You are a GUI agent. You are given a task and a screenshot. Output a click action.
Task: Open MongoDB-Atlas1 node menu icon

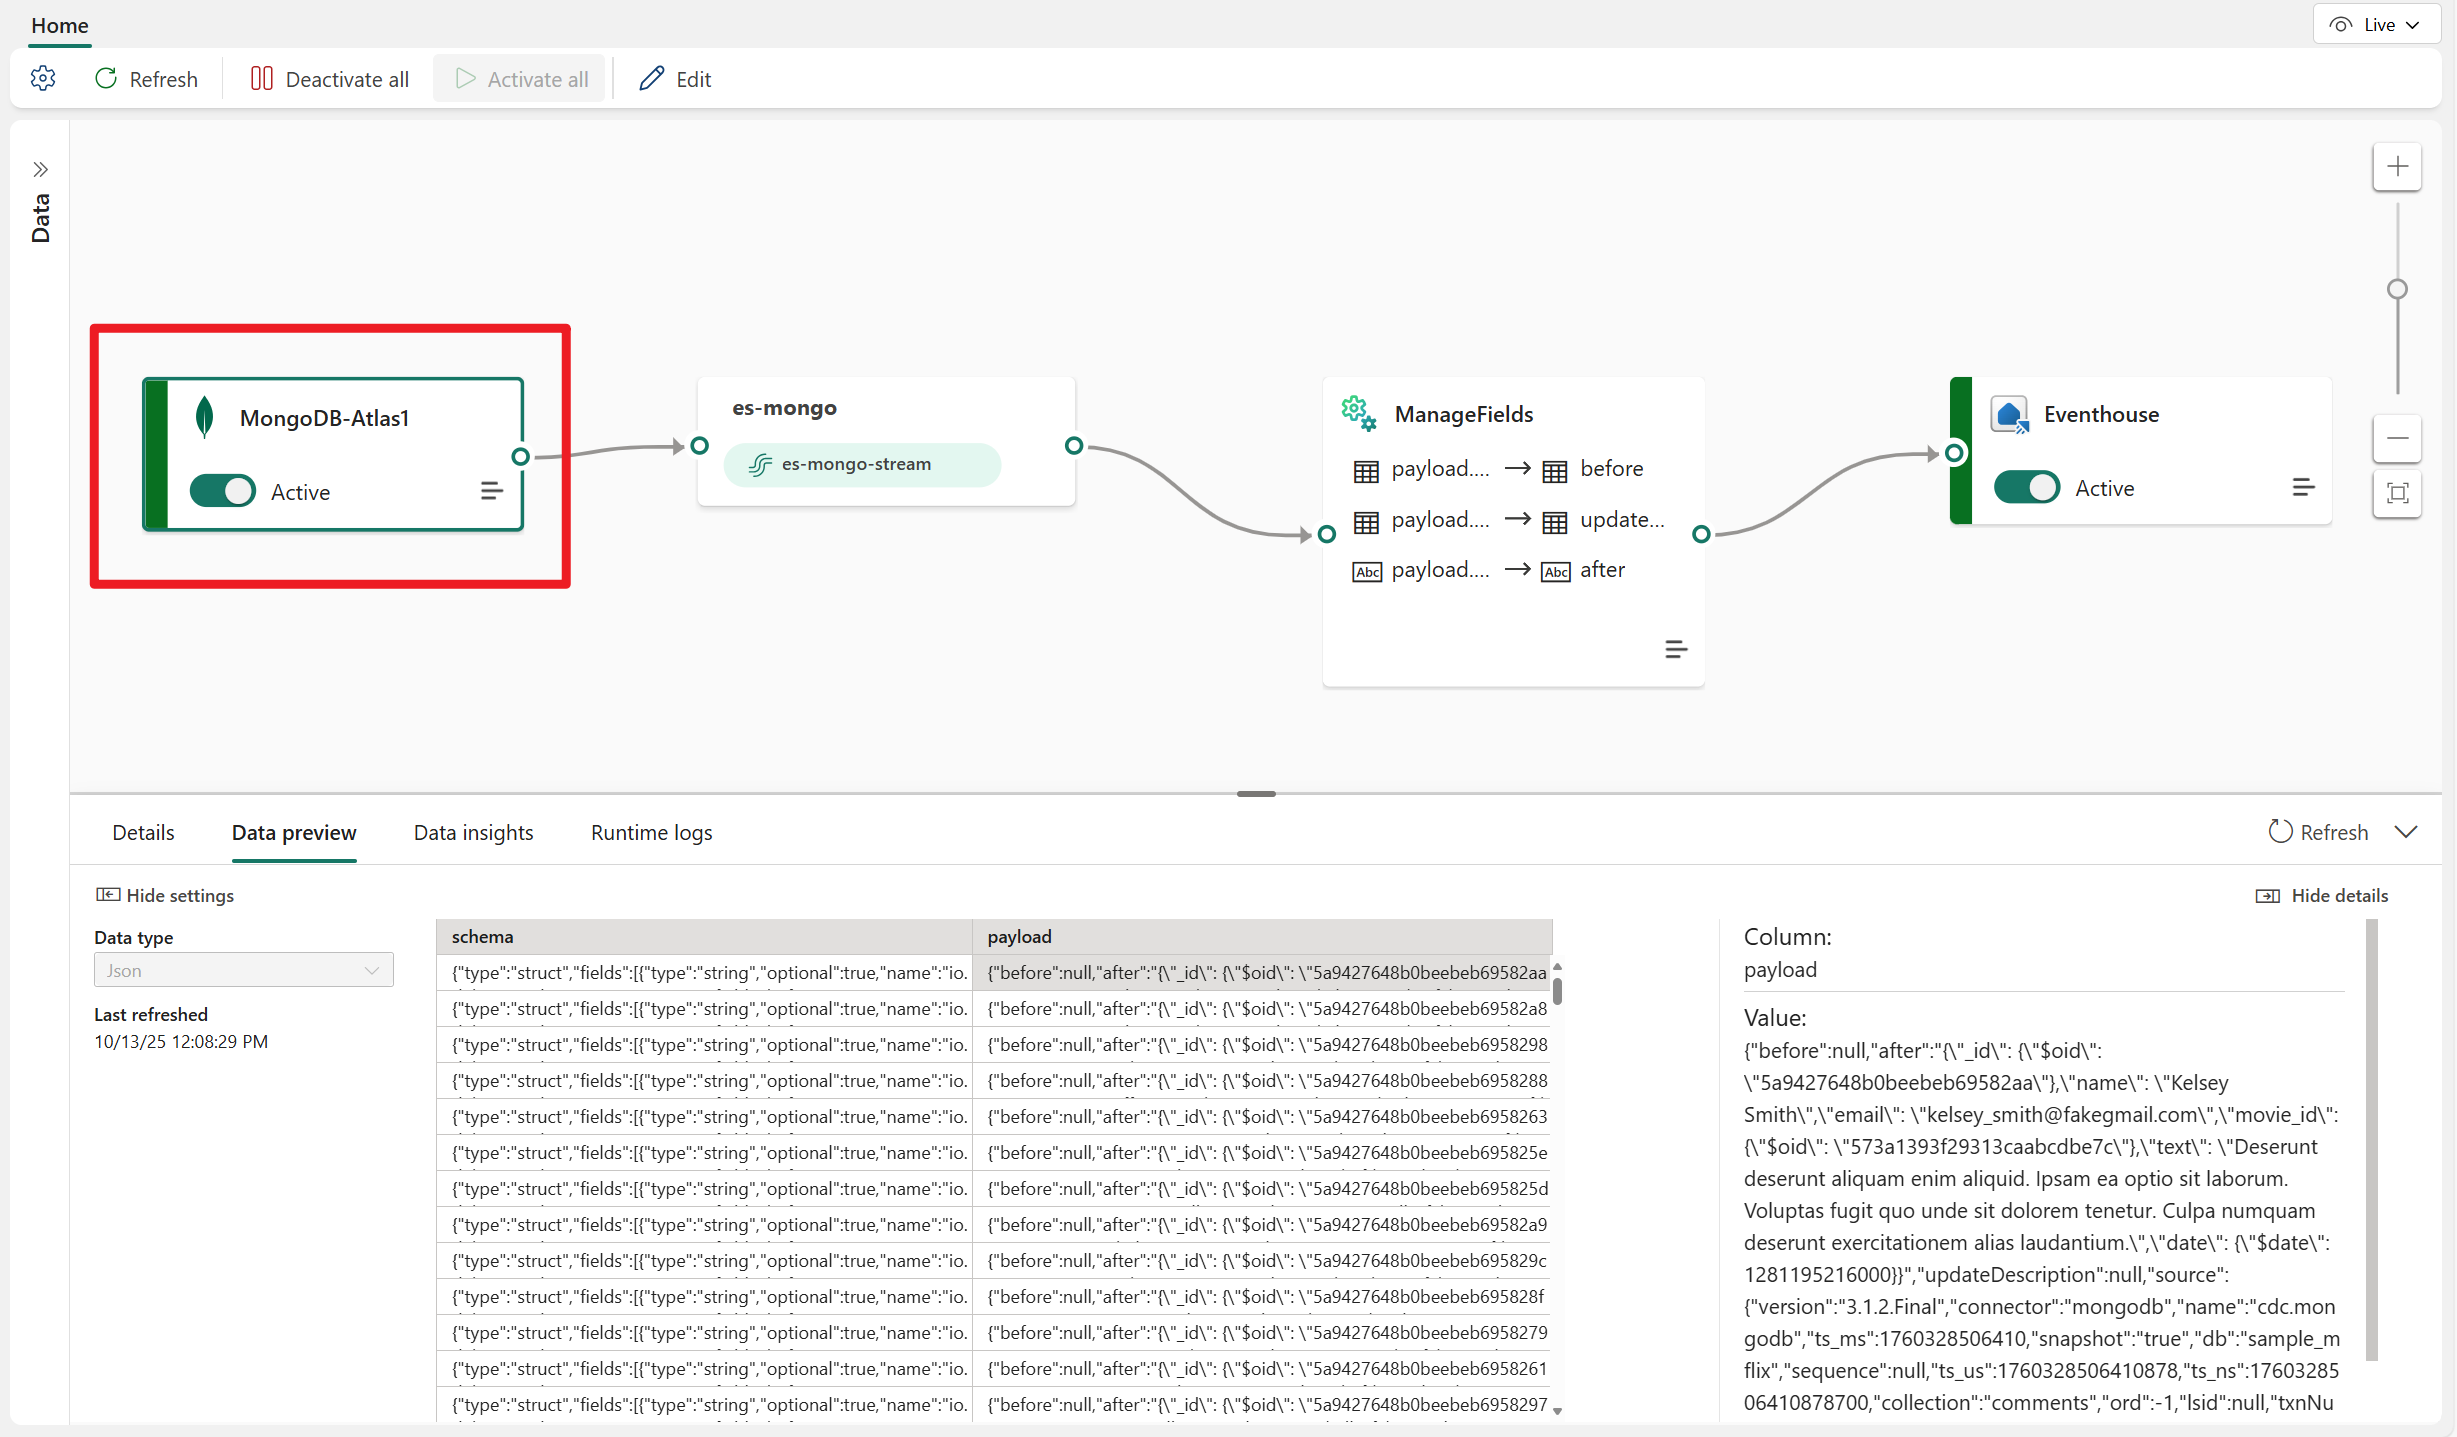[x=491, y=491]
